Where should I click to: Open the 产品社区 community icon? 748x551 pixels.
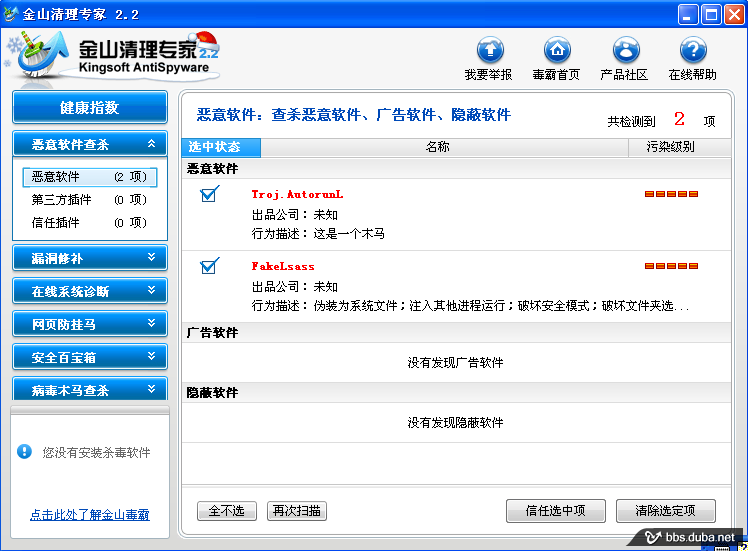pyautogui.click(x=626, y=50)
